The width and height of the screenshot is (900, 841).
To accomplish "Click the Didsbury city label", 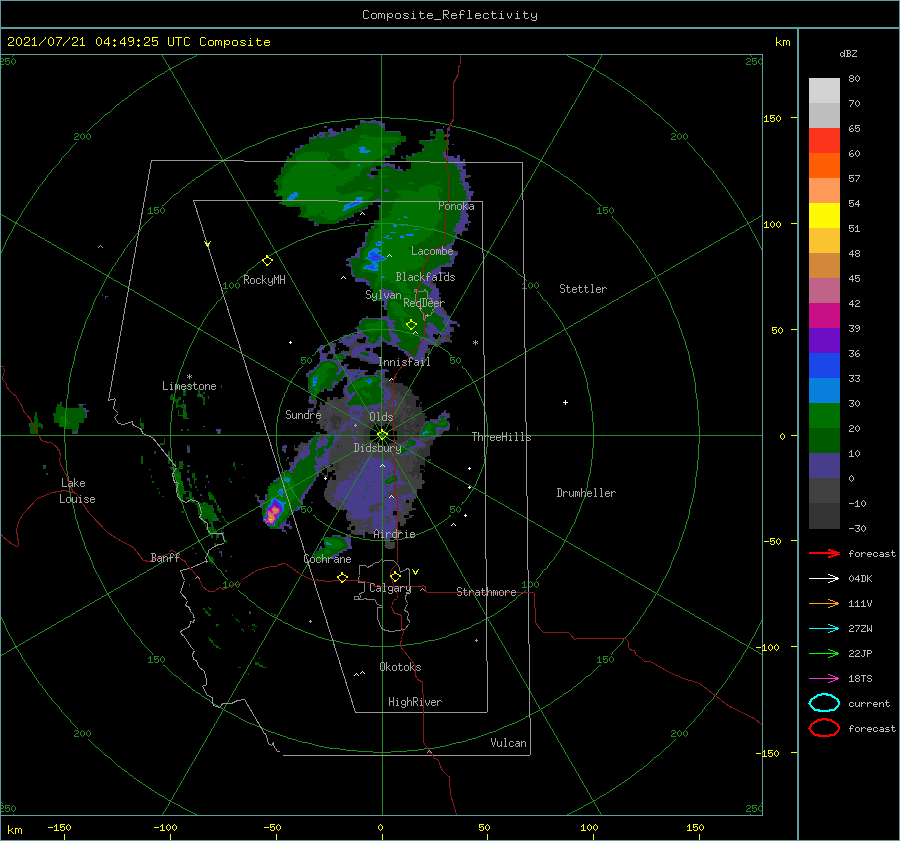I will point(377,448).
